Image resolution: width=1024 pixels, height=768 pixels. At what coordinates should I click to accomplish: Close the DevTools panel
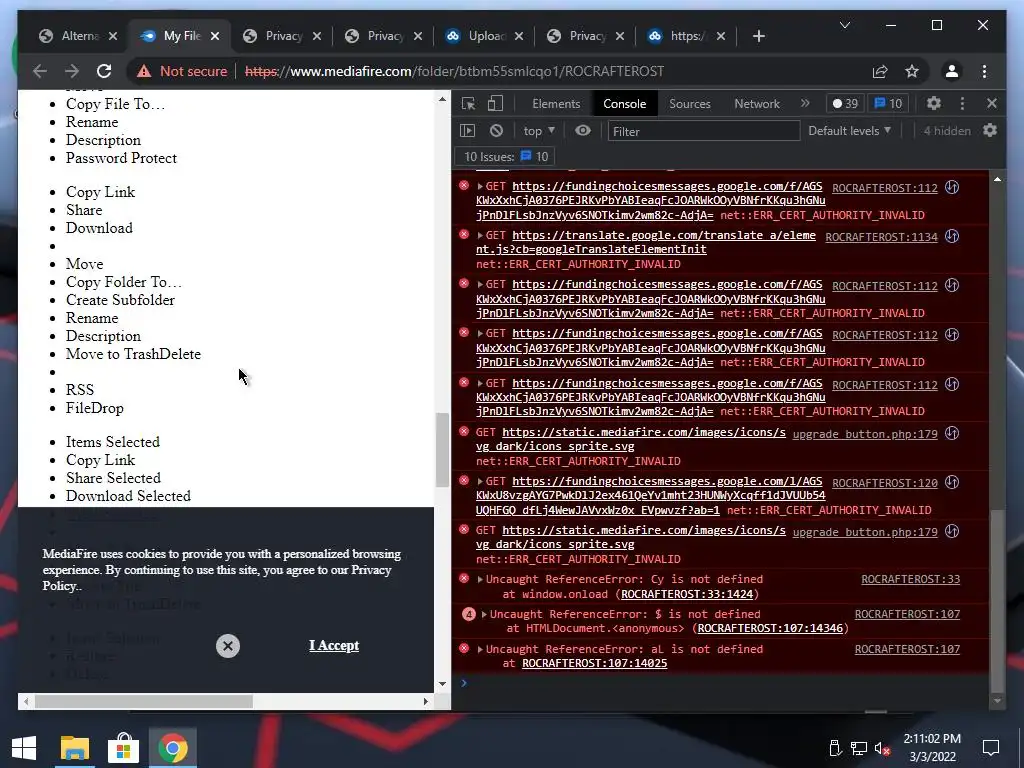pos(991,103)
